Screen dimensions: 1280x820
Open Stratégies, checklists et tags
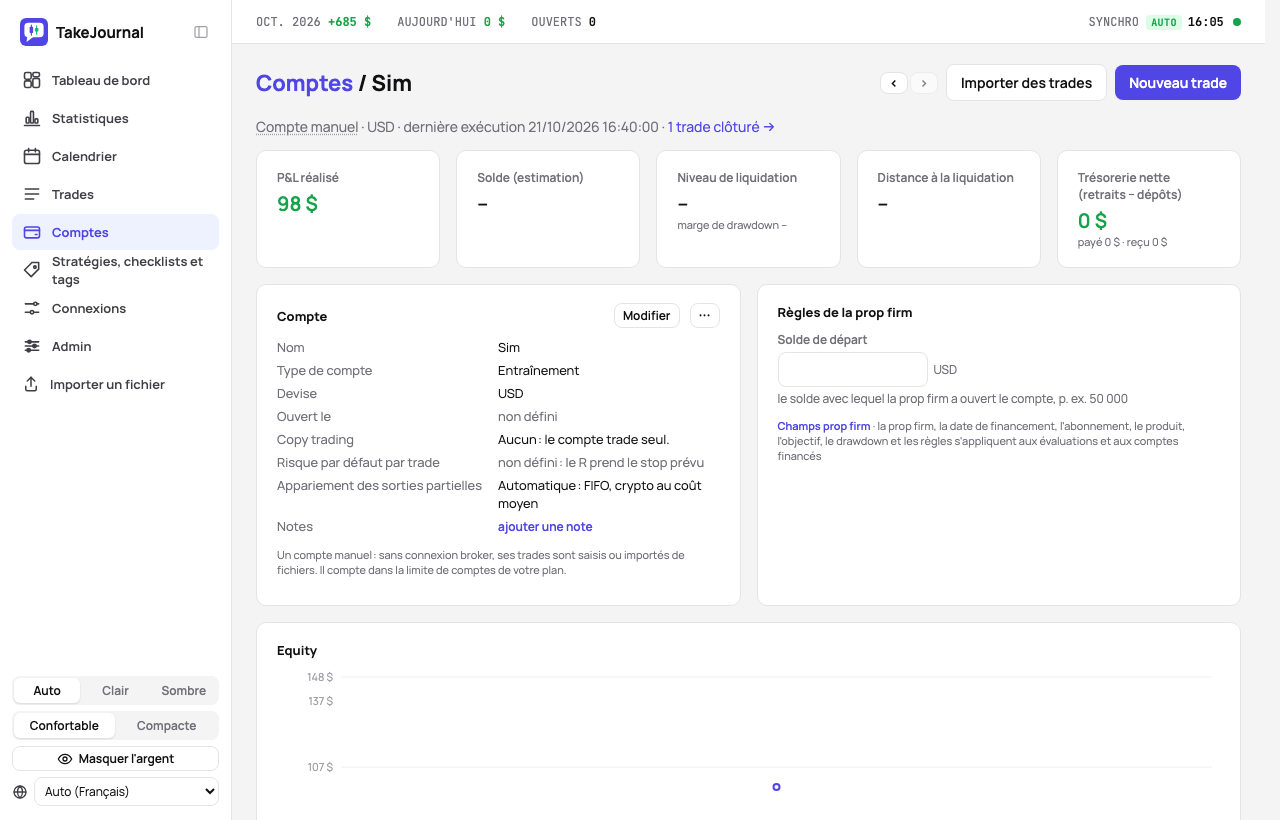click(x=116, y=270)
